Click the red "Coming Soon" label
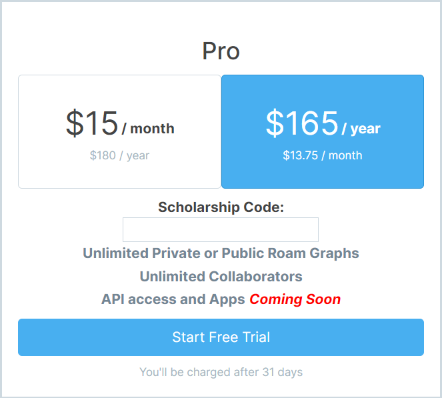The width and height of the screenshot is (442, 398). [295, 299]
